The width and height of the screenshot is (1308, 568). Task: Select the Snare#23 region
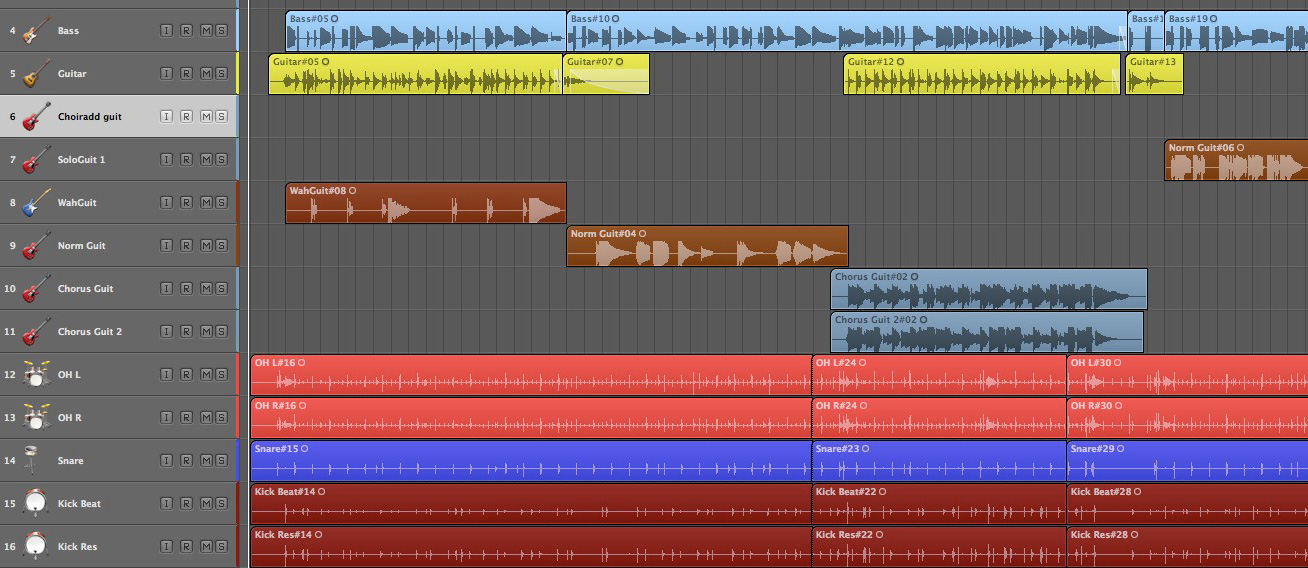pos(939,461)
